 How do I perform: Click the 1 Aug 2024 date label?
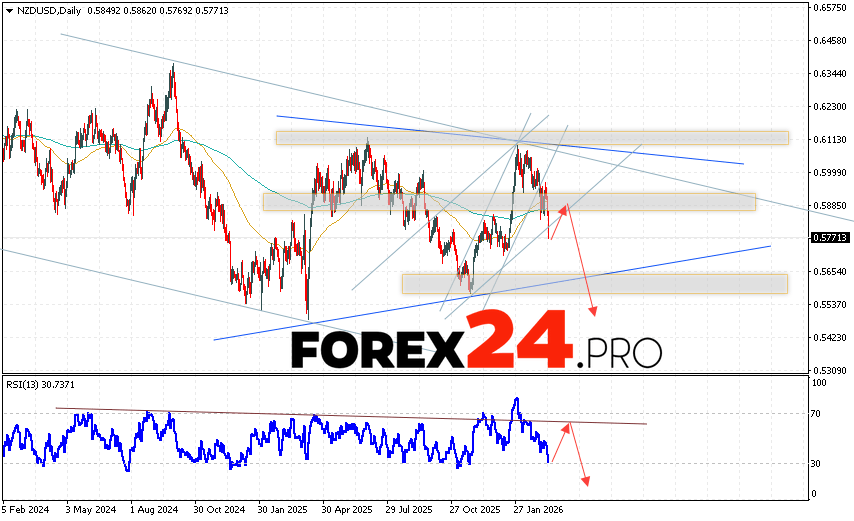[x=152, y=509]
